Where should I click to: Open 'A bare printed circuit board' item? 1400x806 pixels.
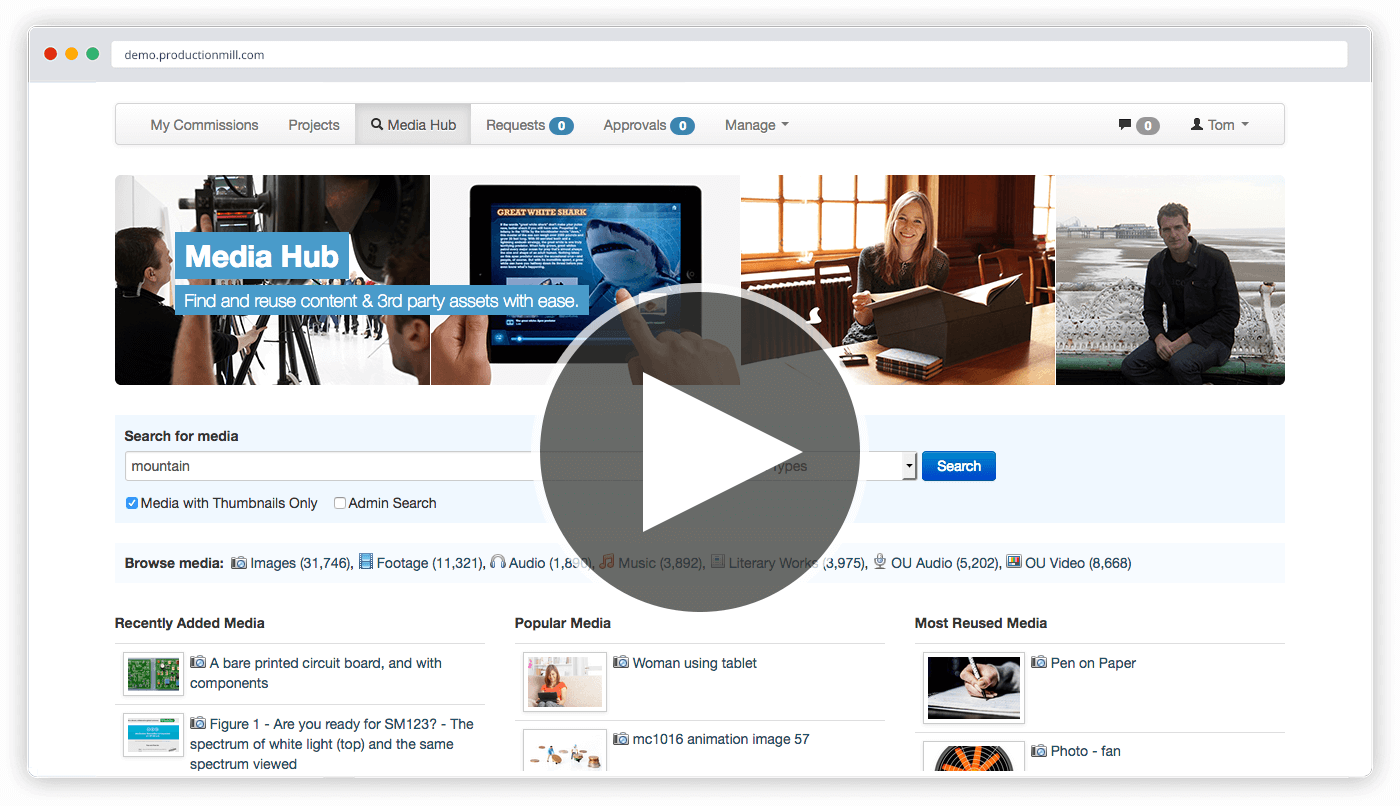click(316, 673)
